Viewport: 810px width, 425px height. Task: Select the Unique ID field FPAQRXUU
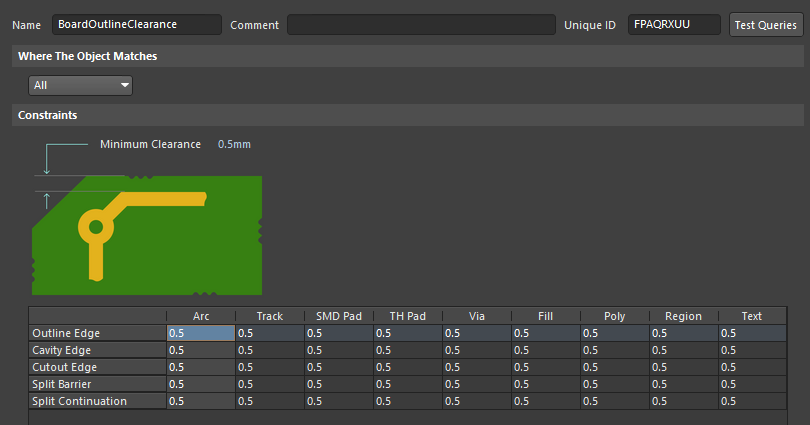coord(674,25)
